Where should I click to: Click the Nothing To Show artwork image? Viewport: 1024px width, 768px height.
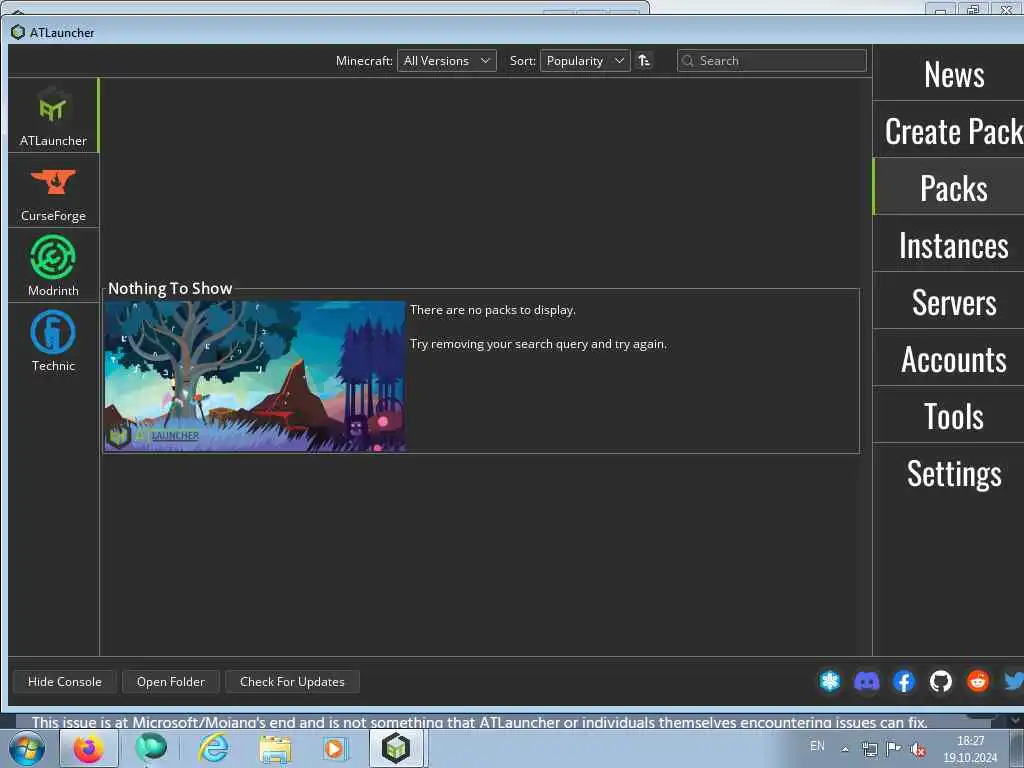[255, 376]
